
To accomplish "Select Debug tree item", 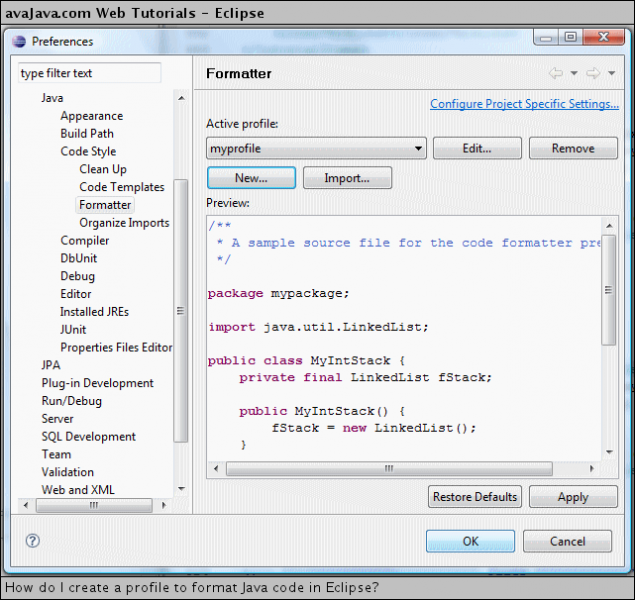I will click(77, 276).
